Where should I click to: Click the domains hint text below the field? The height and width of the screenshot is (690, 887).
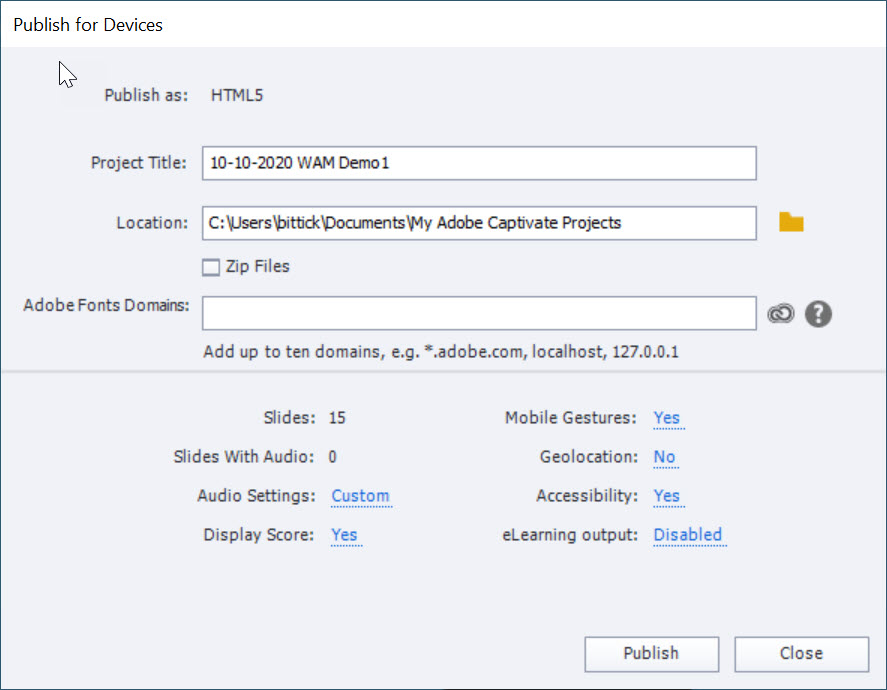tap(442, 352)
